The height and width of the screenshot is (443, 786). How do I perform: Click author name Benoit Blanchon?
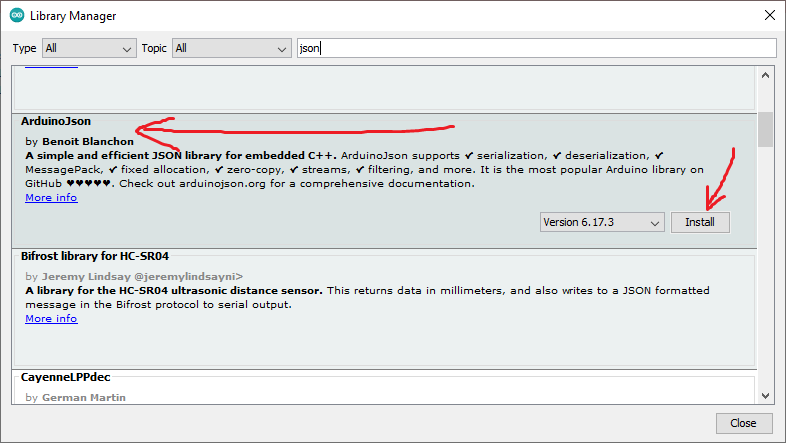[88, 141]
